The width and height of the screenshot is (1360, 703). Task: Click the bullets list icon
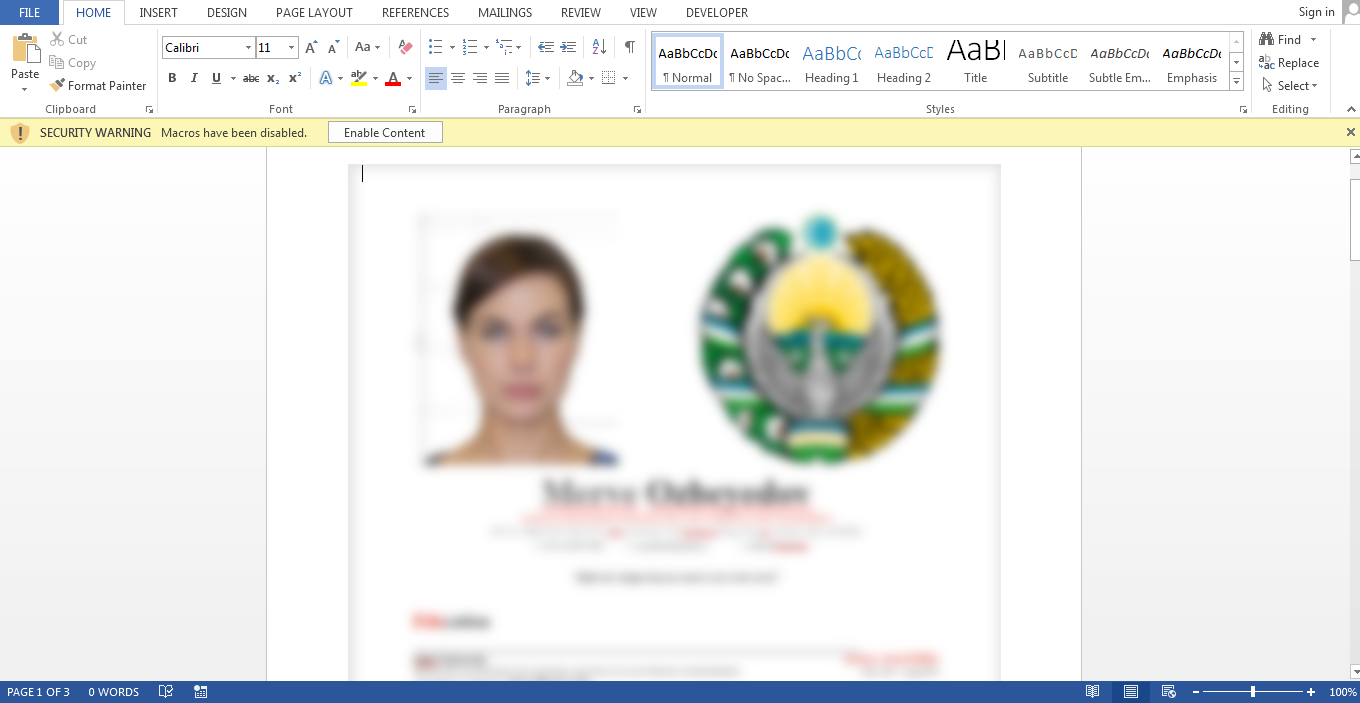[x=435, y=48]
